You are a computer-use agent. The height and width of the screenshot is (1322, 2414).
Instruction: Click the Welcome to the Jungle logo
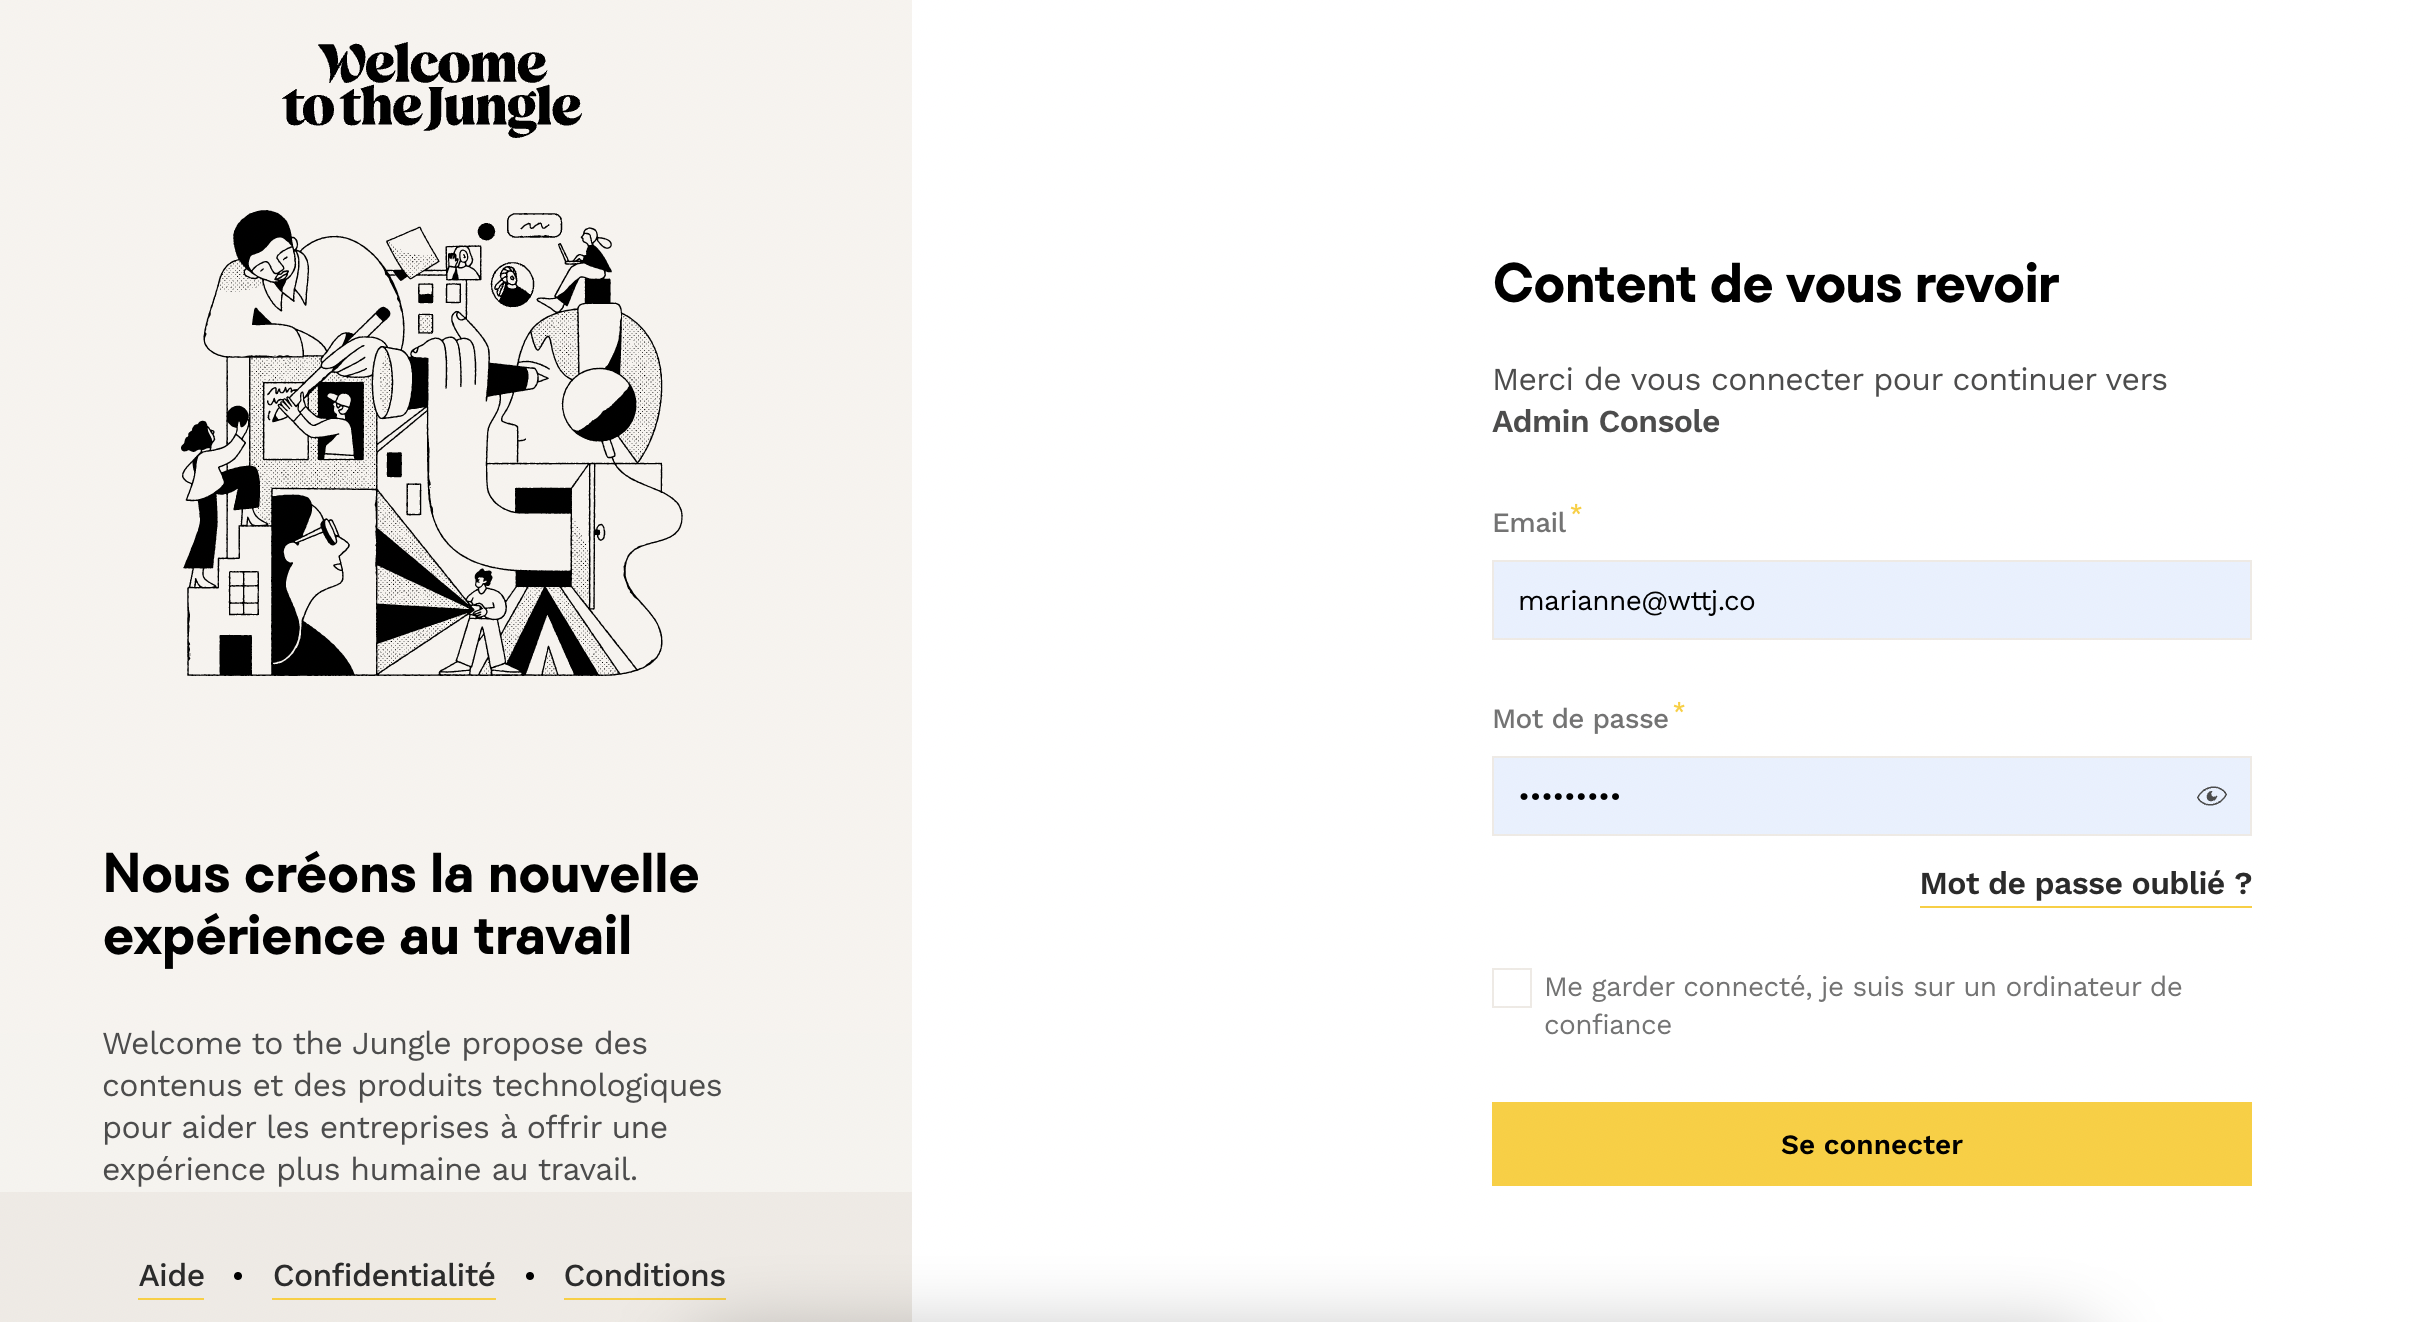[x=432, y=88]
